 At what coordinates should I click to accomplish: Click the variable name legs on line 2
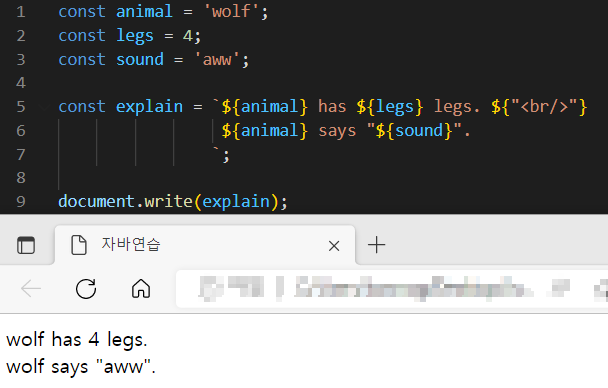point(135,36)
